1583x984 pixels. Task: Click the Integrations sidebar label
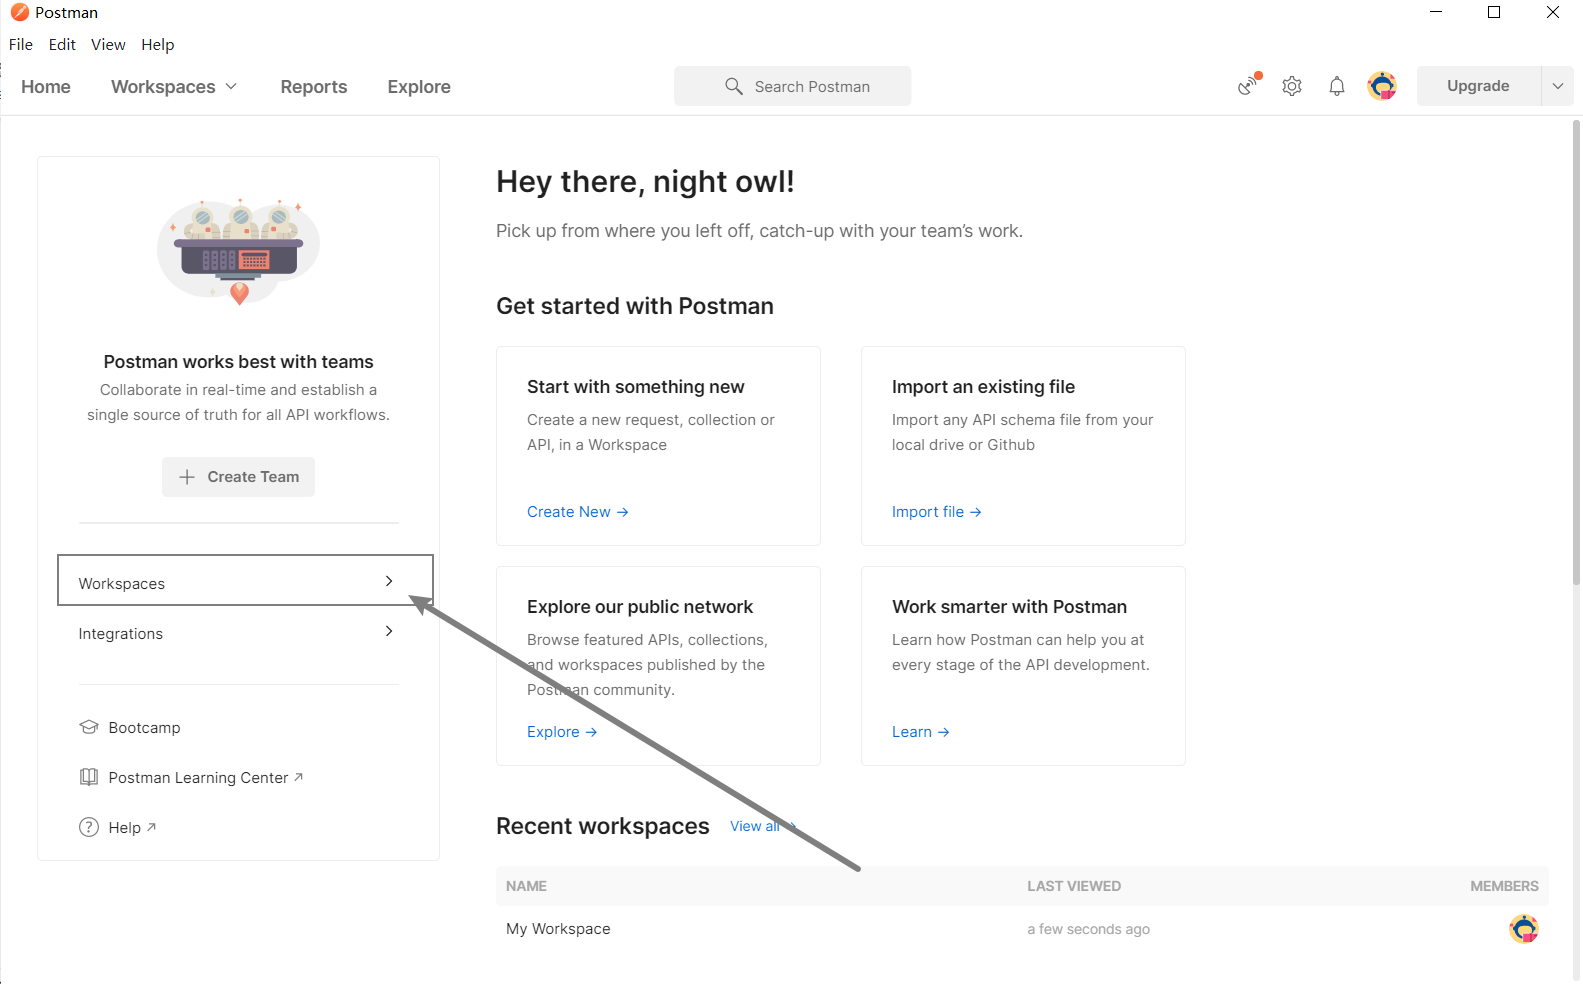click(x=121, y=634)
